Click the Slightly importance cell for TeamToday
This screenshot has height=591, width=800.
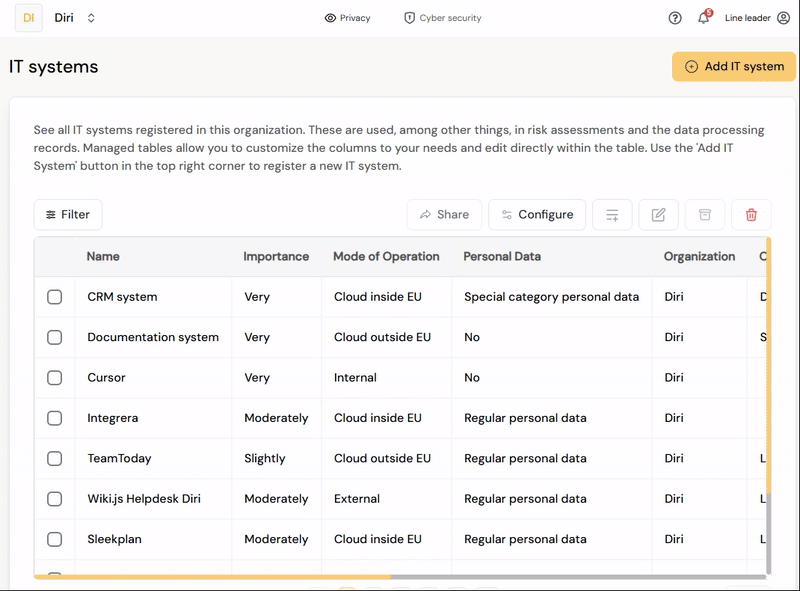(x=277, y=458)
